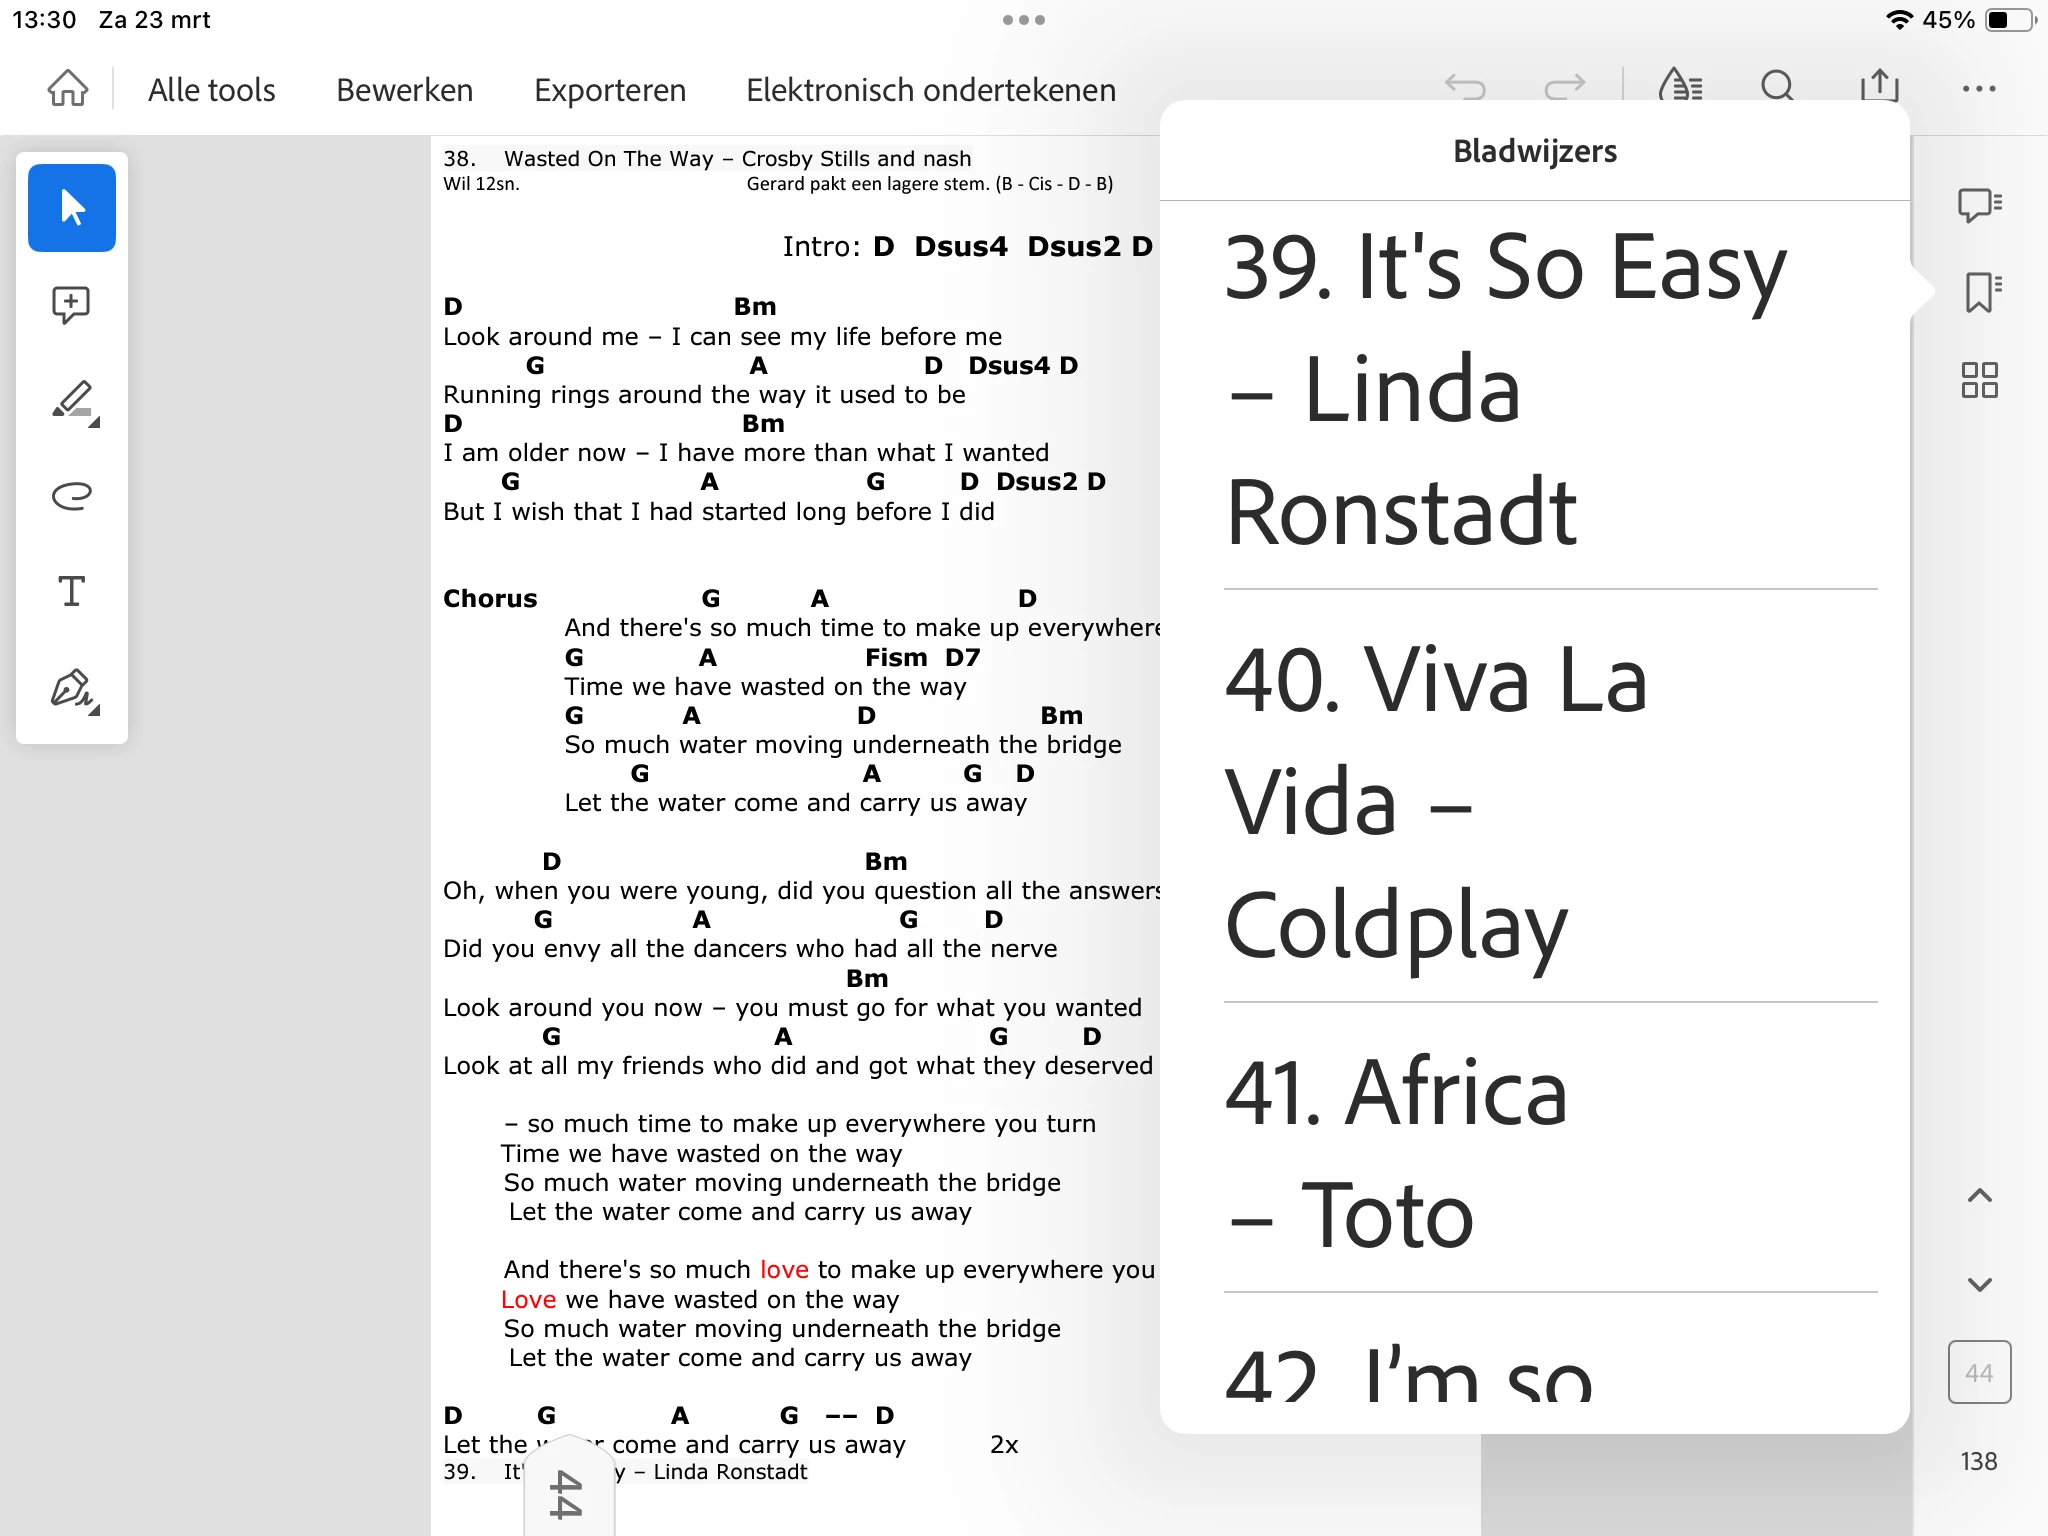Switch to the Exporteren tab
Image resolution: width=2048 pixels, height=1536 pixels.
(610, 90)
